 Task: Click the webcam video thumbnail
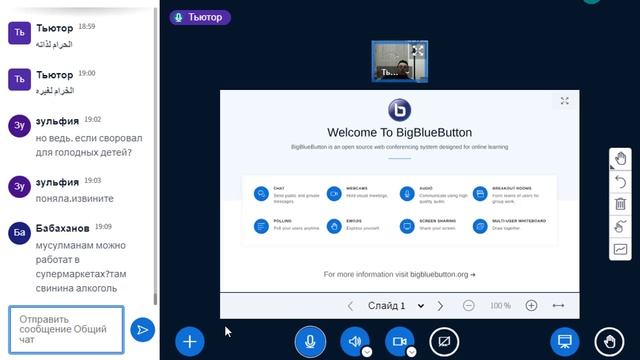coord(400,61)
